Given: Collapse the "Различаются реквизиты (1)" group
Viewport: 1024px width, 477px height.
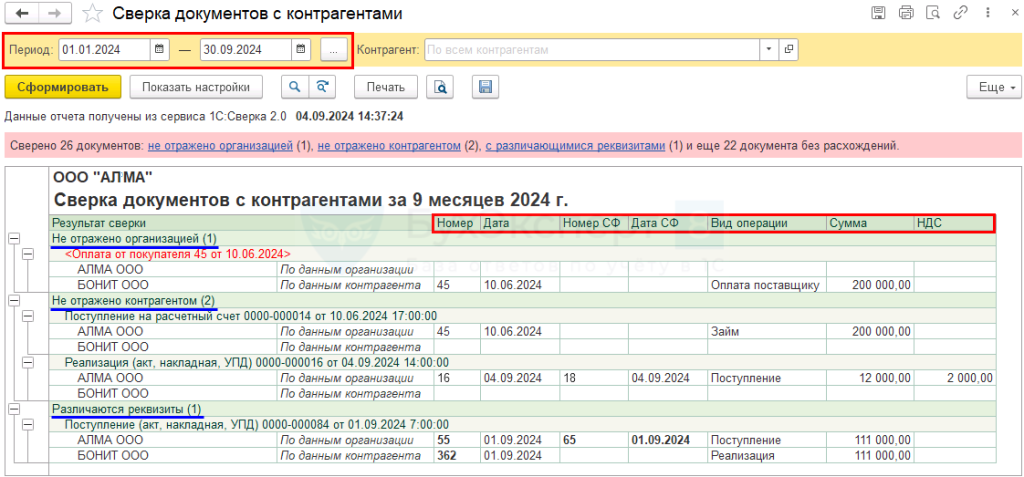Looking at the screenshot, I should [x=14, y=409].
